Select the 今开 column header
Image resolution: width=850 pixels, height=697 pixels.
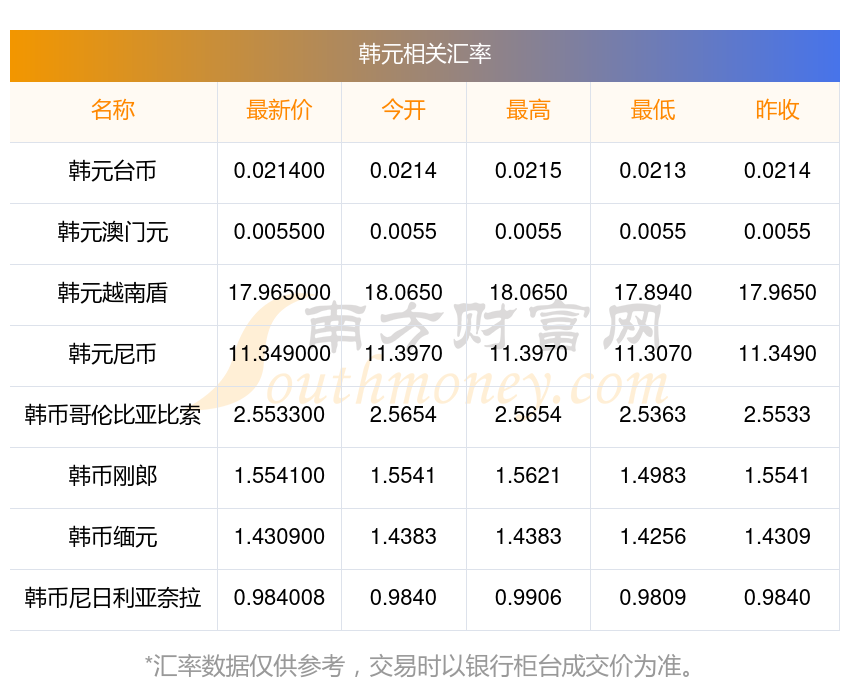click(403, 111)
